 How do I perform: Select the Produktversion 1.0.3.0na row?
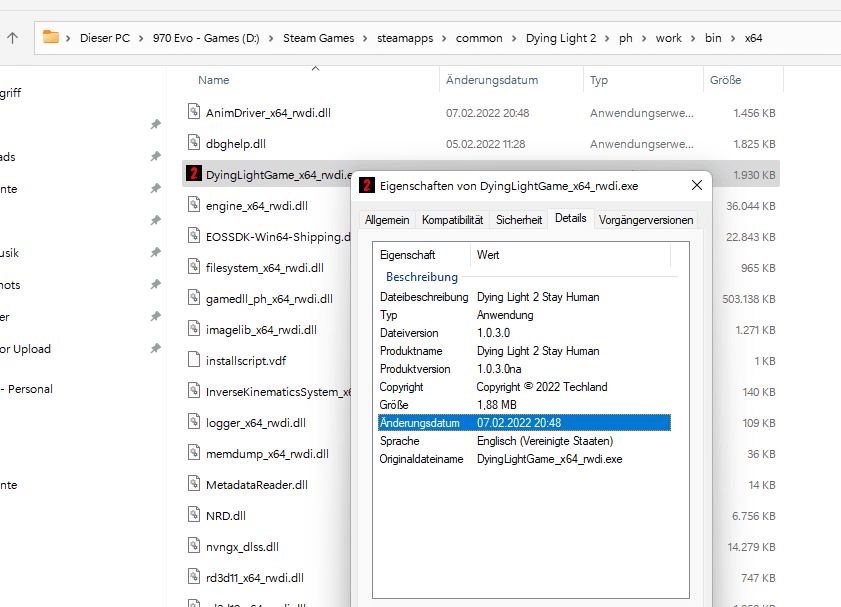[524, 368]
